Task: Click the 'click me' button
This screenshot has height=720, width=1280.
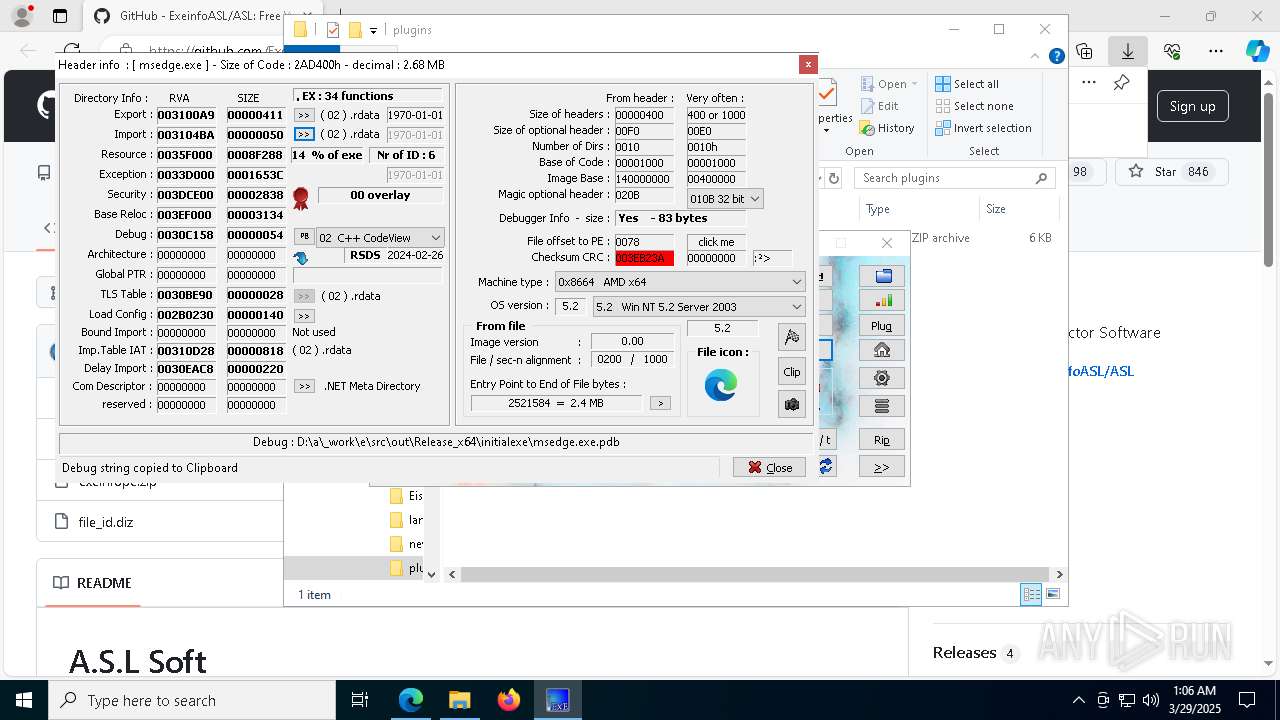Action: [716, 242]
